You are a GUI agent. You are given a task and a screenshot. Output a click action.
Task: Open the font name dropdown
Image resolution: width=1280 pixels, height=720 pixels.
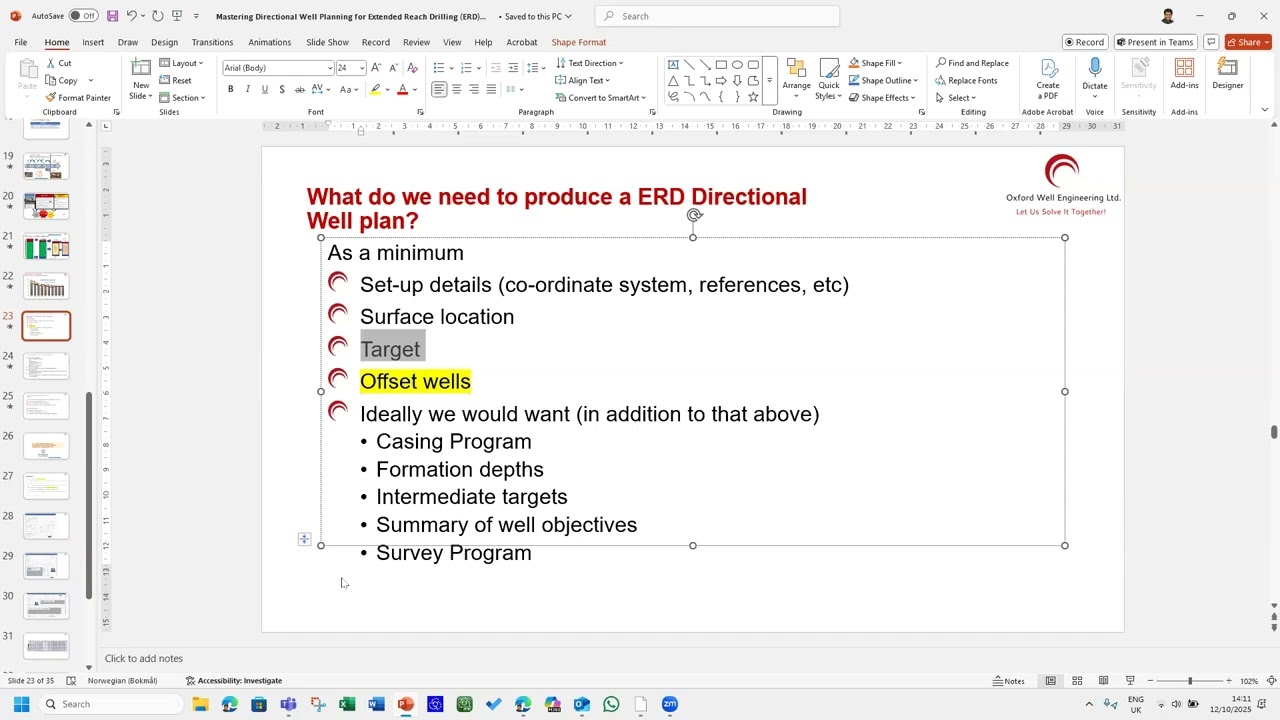(330, 68)
